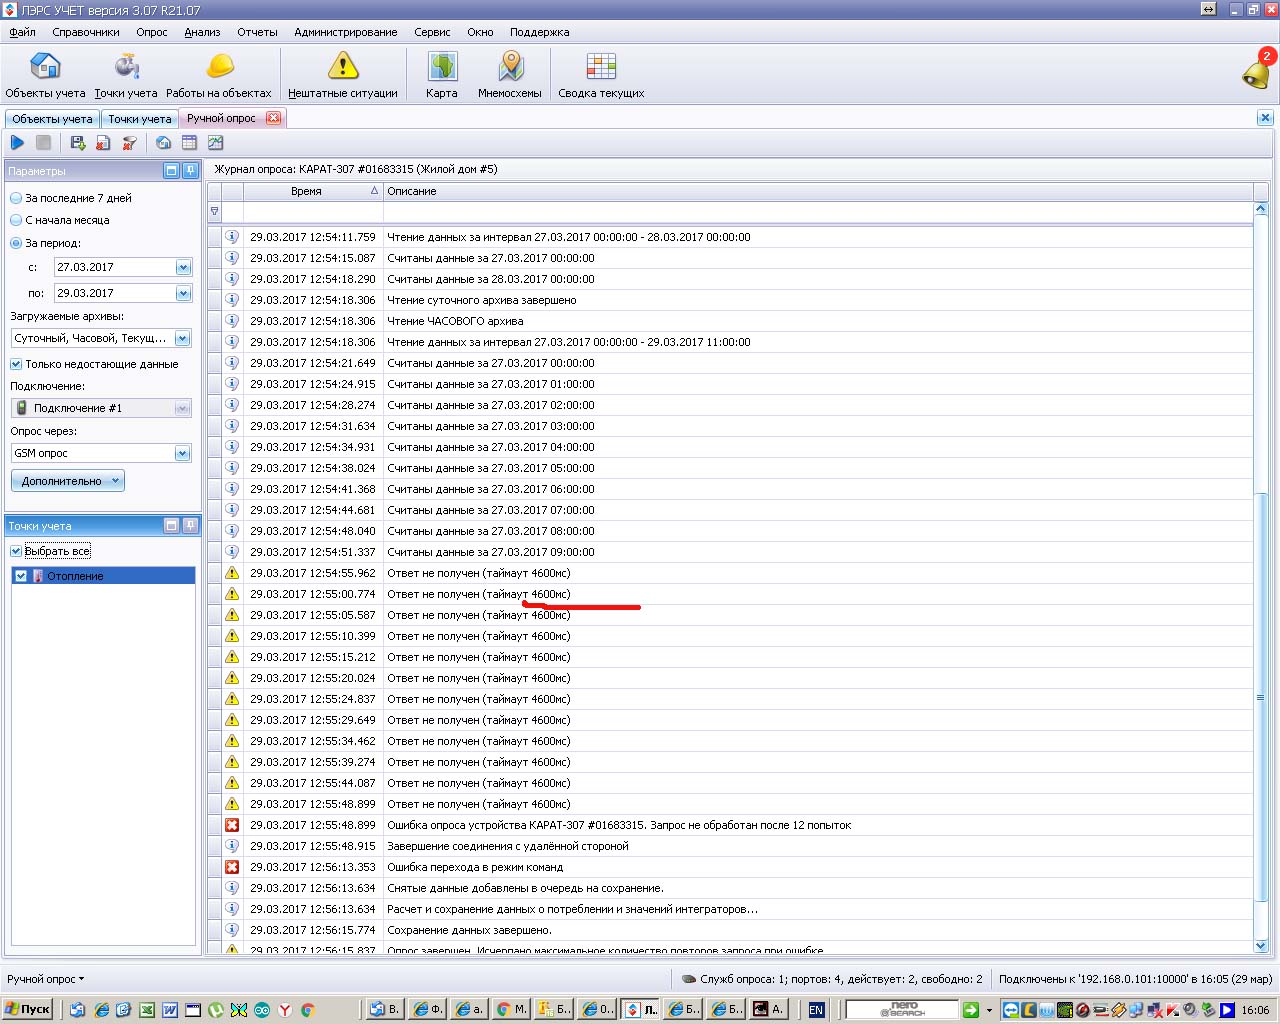Toggle 'Только недостающие данные' checkbox

(16, 364)
